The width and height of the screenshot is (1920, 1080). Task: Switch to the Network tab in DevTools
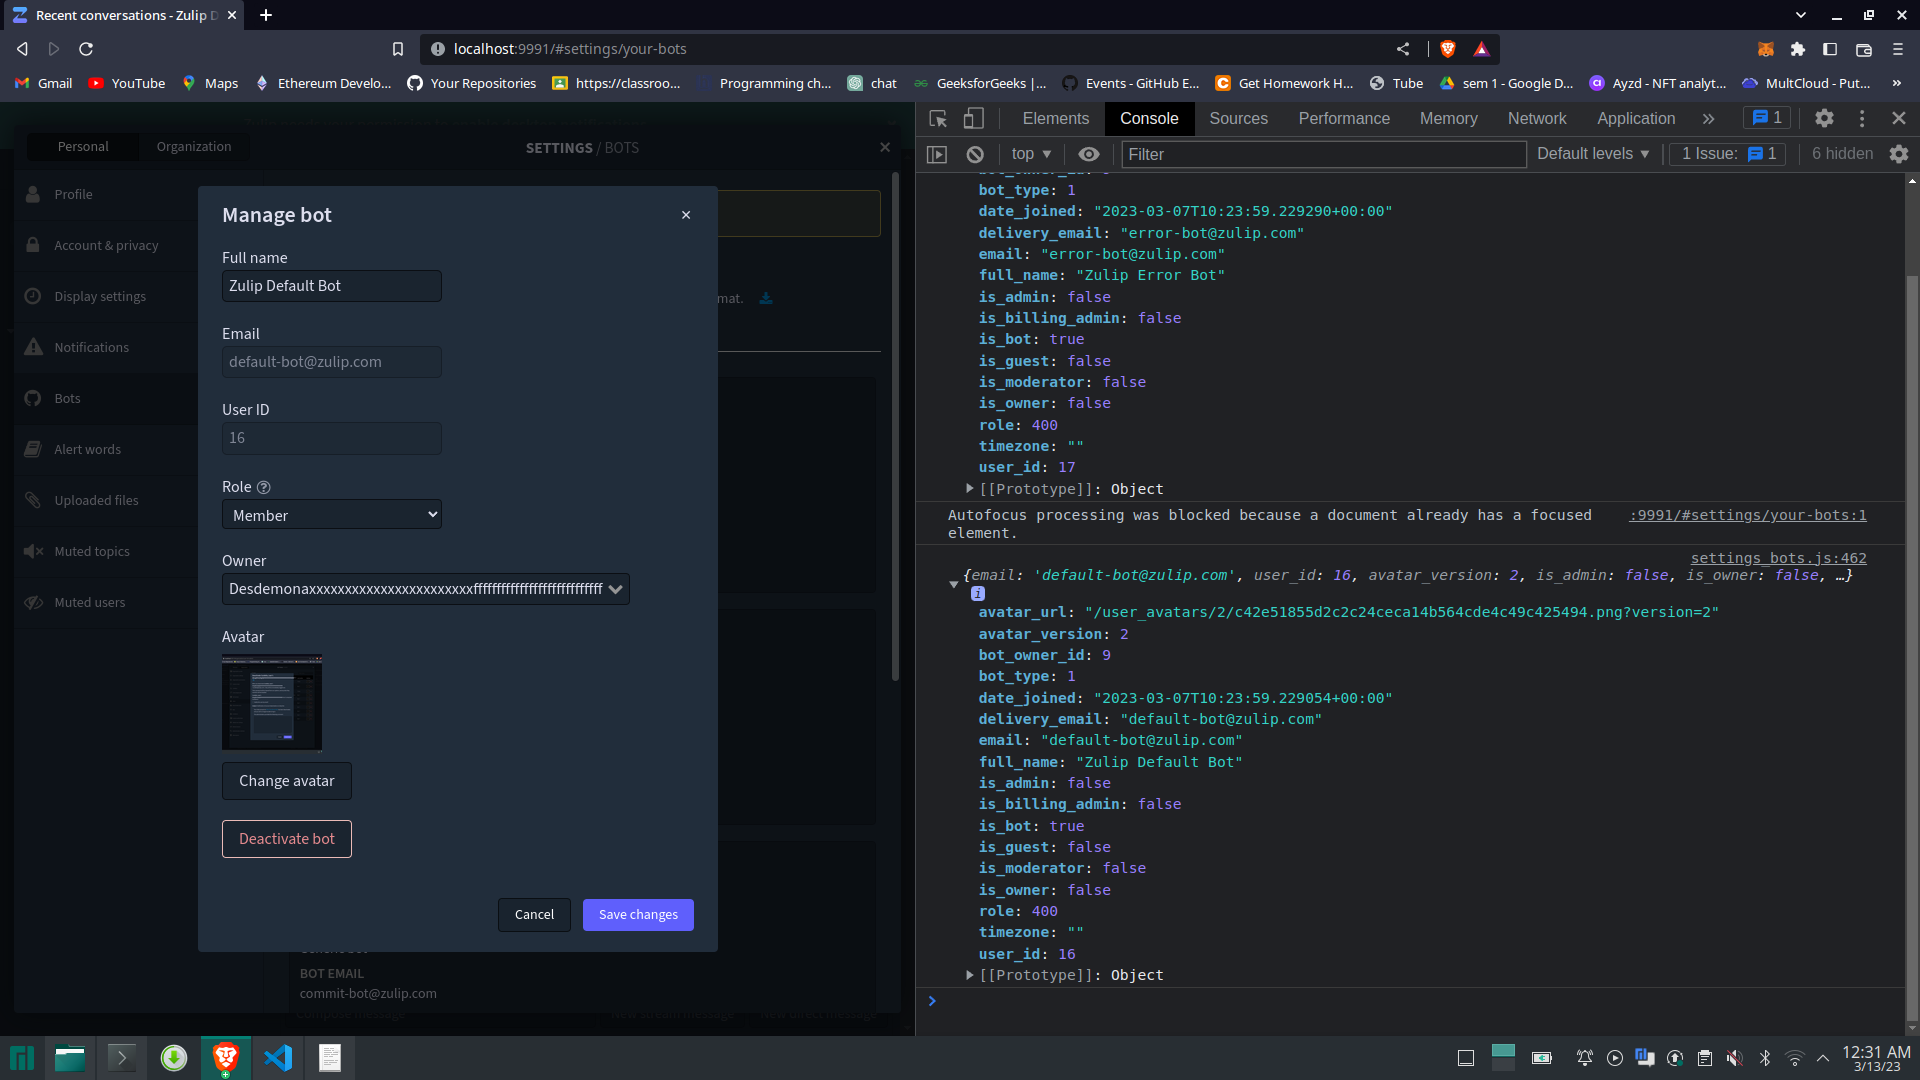pyautogui.click(x=1536, y=118)
